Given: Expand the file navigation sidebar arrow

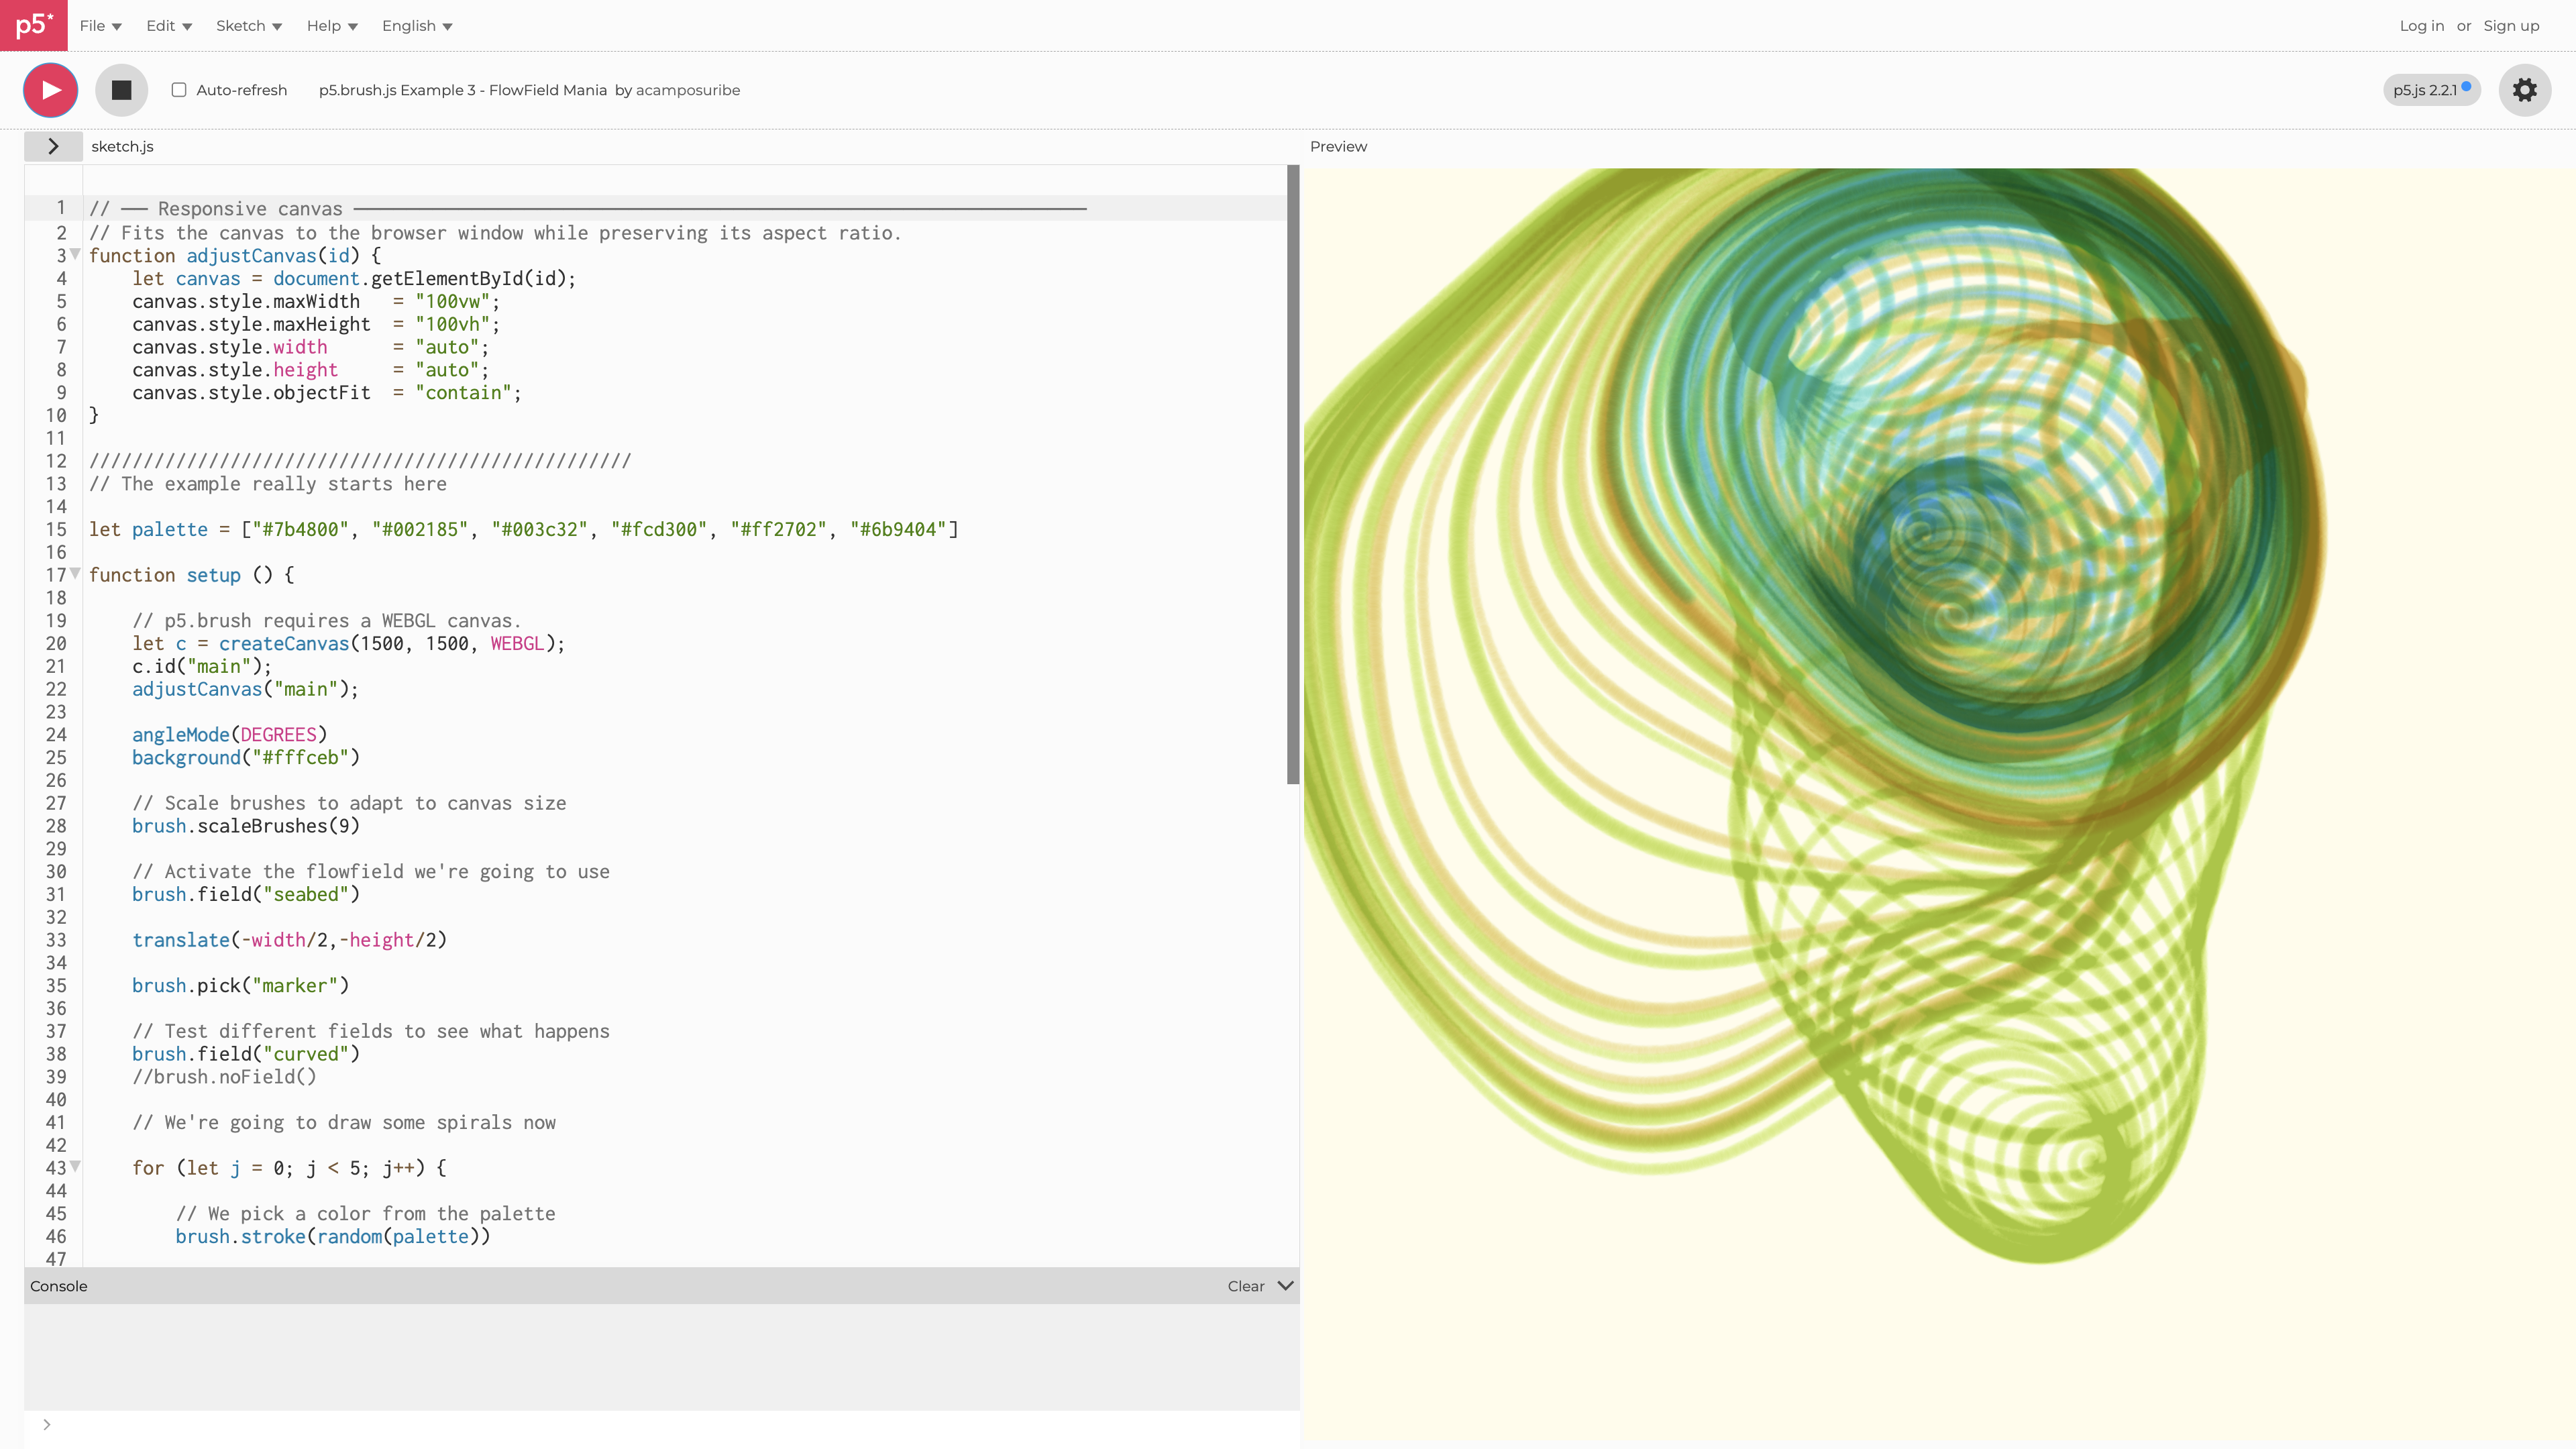Looking at the screenshot, I should click(x=53, y=146).
